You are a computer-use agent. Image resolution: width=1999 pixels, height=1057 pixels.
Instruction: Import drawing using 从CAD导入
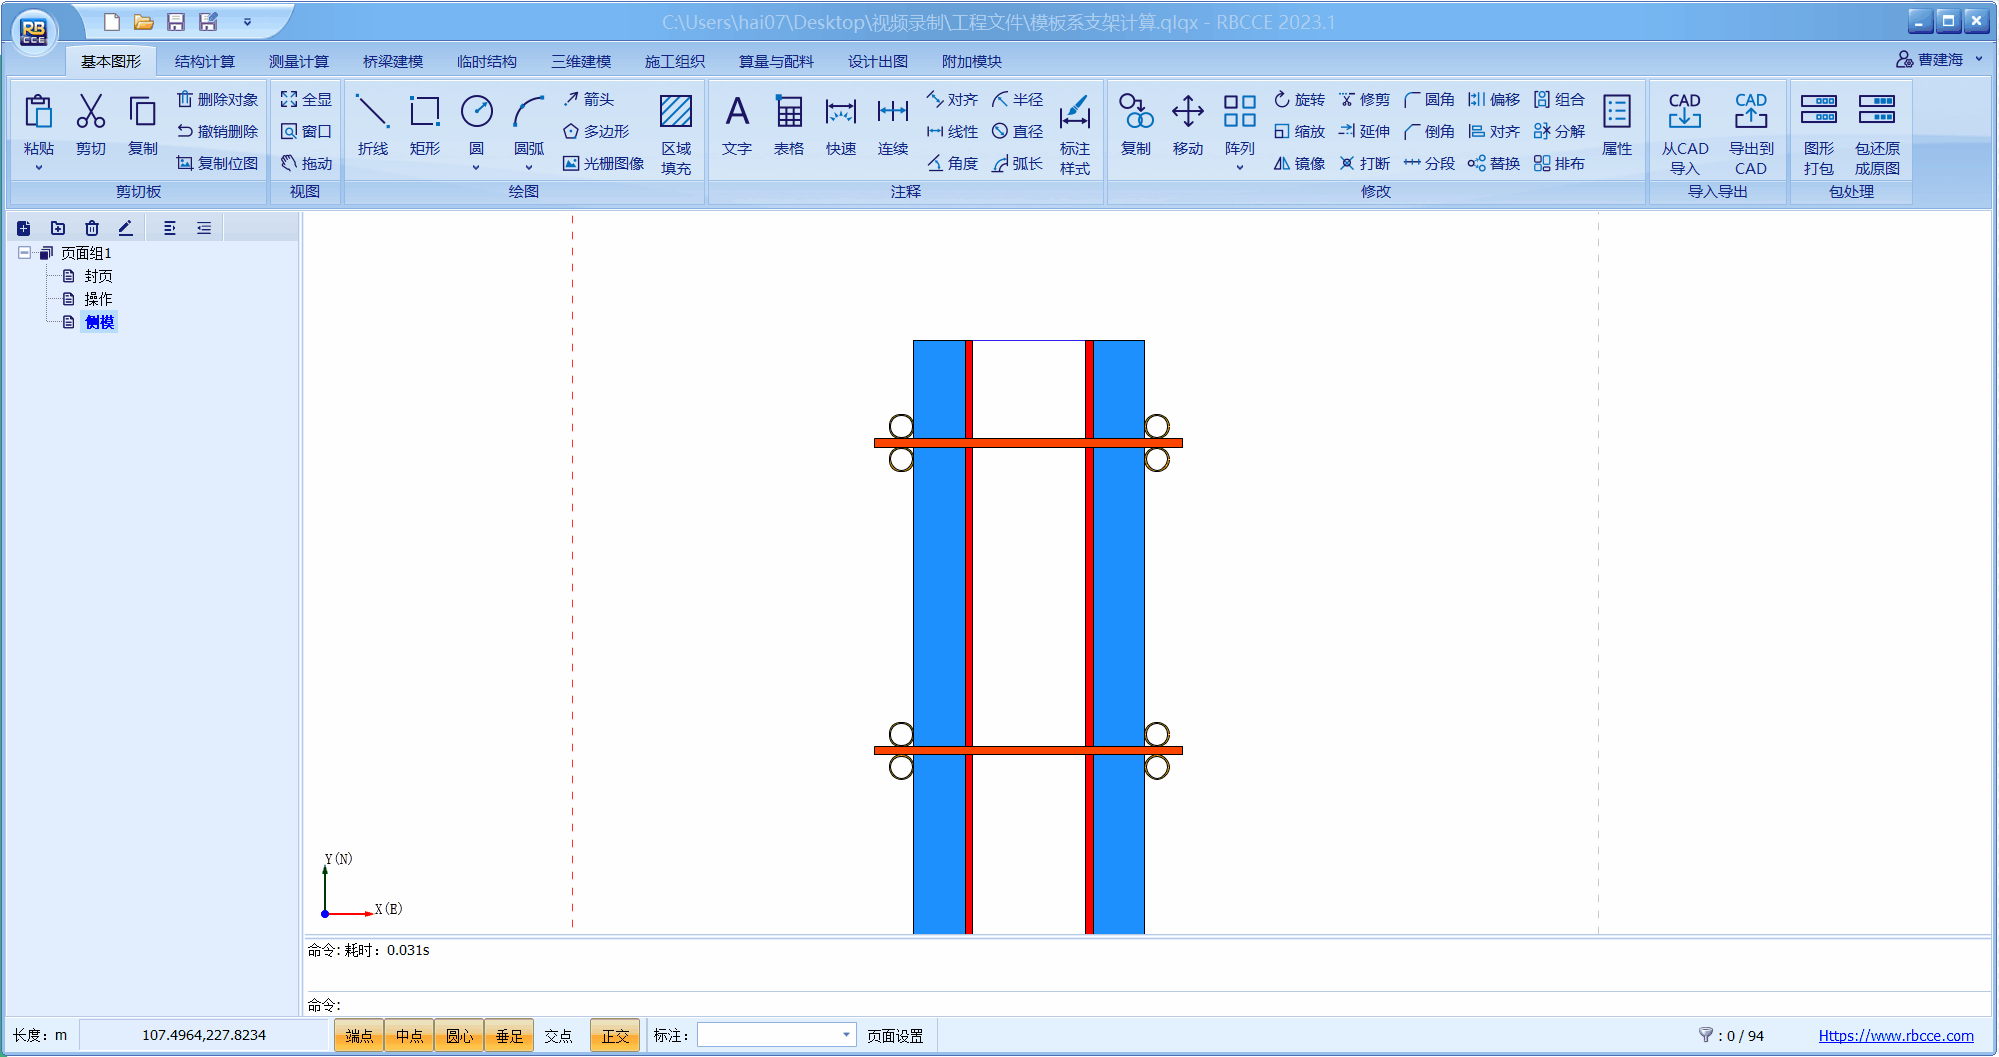(x=1684, y=133)
